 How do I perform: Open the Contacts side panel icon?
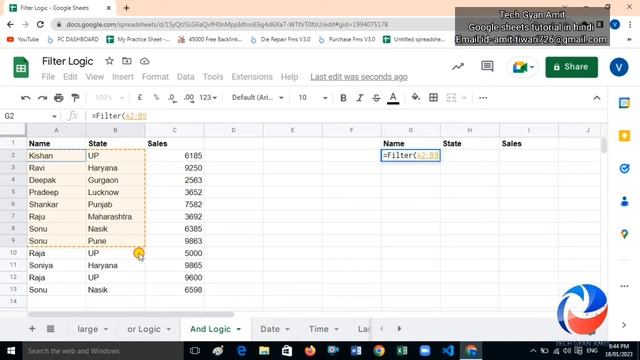coord(624,201)
